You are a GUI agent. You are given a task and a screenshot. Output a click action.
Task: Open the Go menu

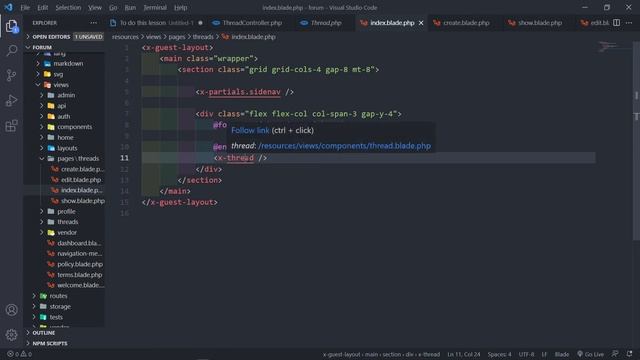pos(113,7)
